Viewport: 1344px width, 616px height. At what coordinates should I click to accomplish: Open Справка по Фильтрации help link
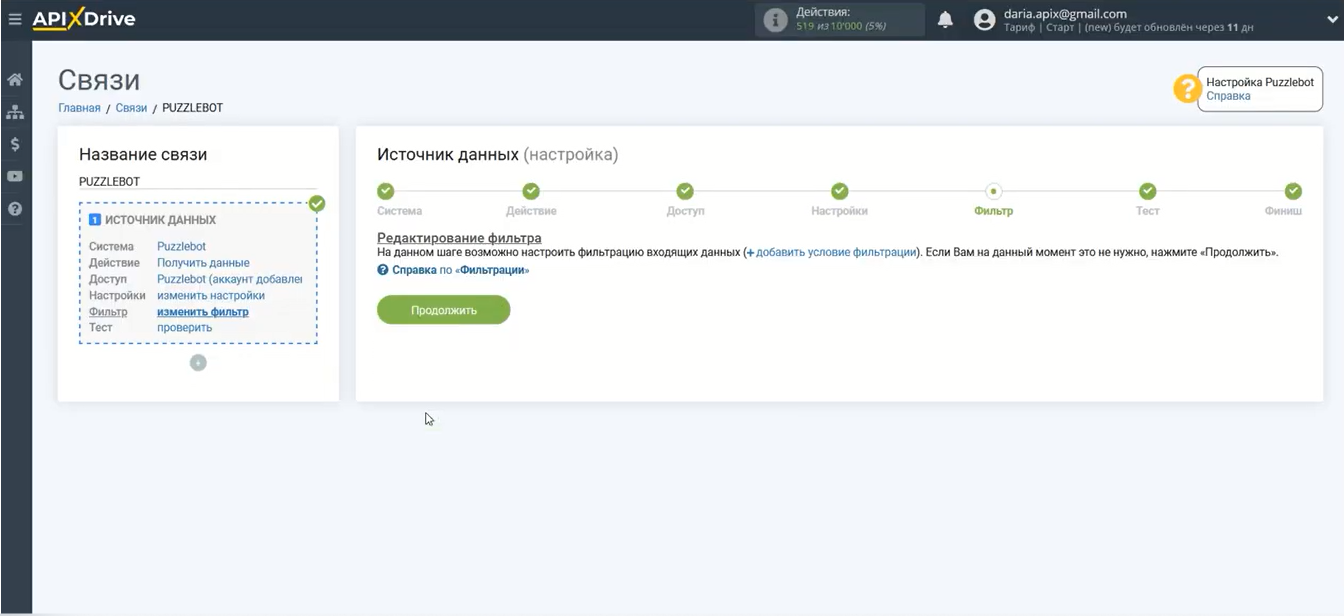pyautogui.click(x=453, y=270)
